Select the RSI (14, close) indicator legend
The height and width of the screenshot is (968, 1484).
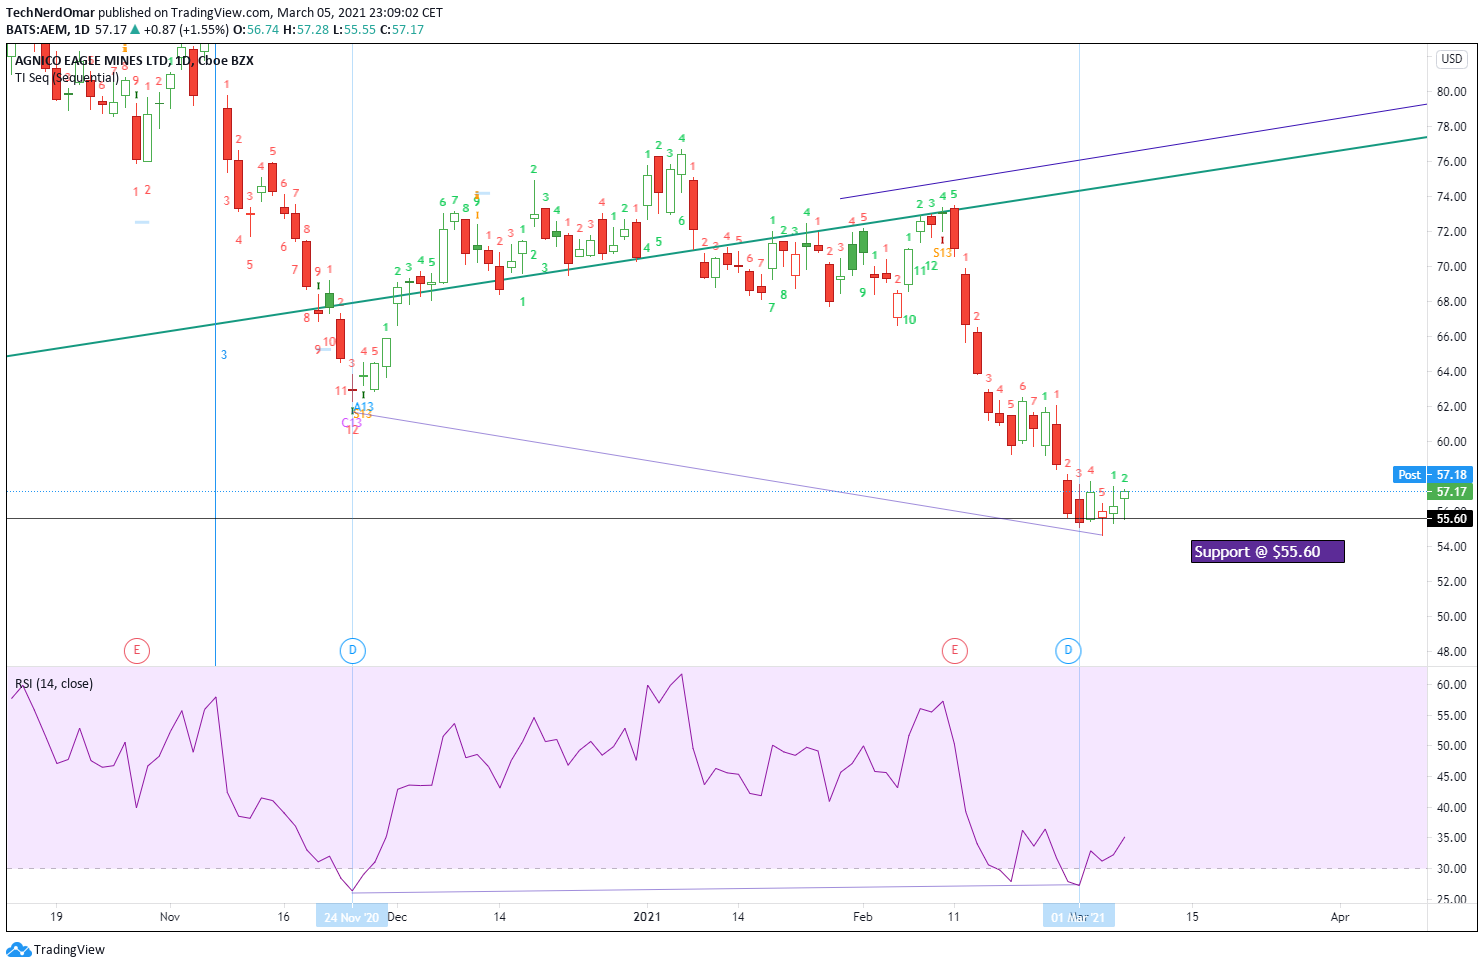pos(54,684)
